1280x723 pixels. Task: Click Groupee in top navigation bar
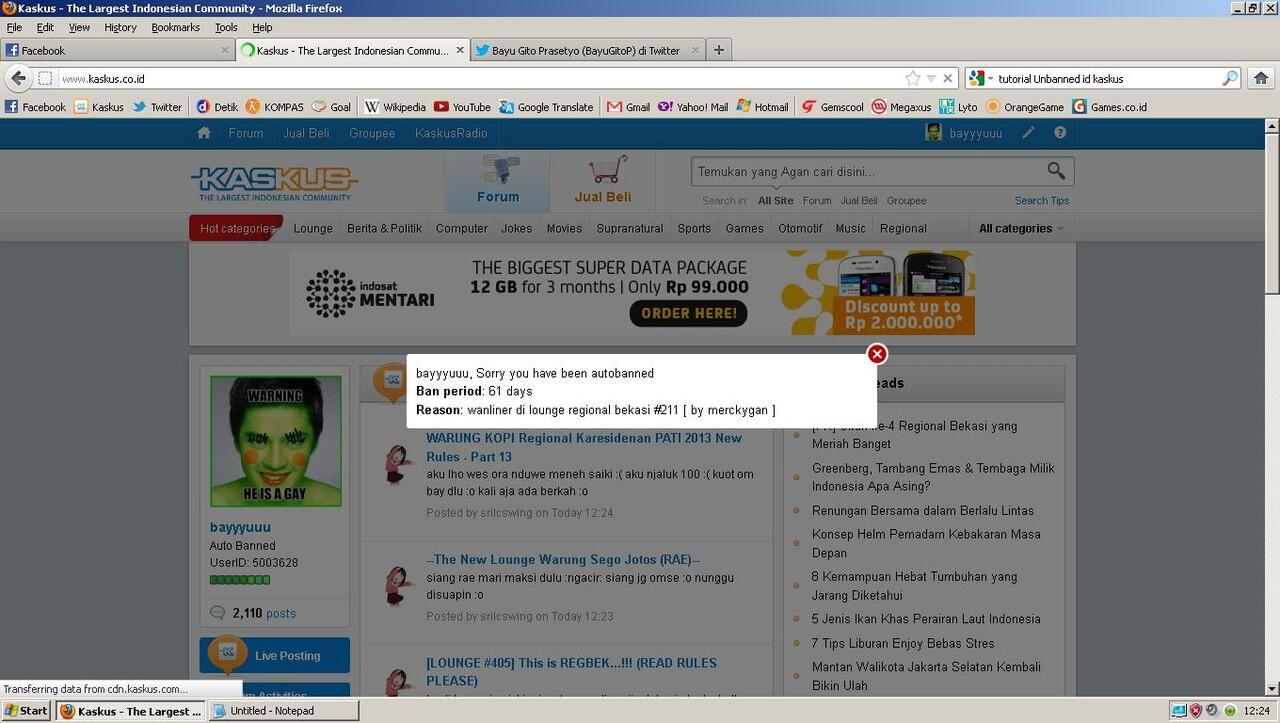click(x=372, y=133)
